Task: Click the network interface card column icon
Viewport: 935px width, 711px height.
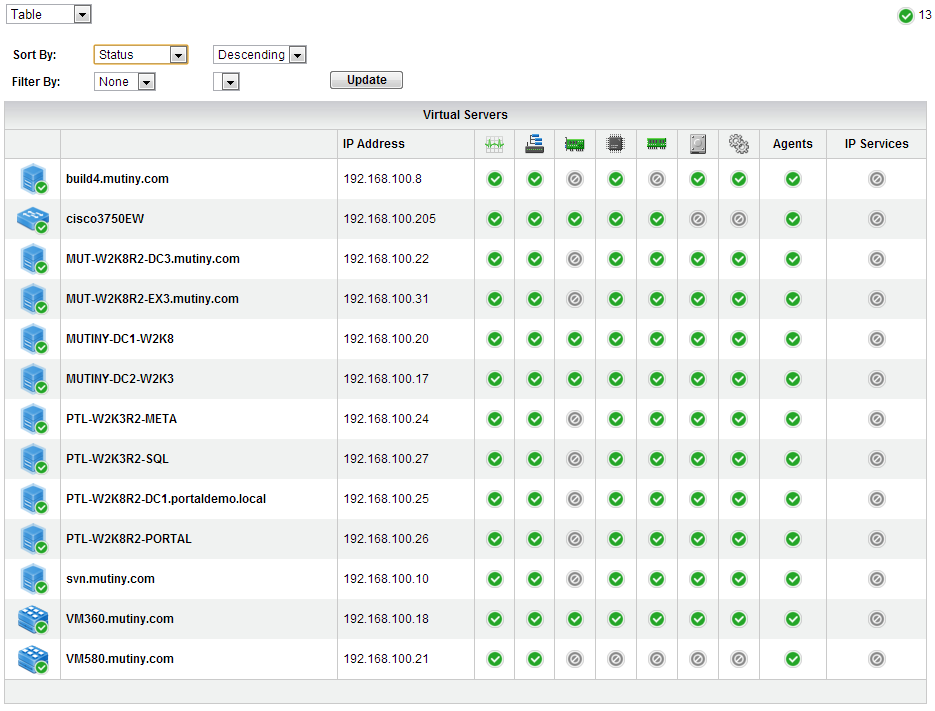Action: click(574, 144)
